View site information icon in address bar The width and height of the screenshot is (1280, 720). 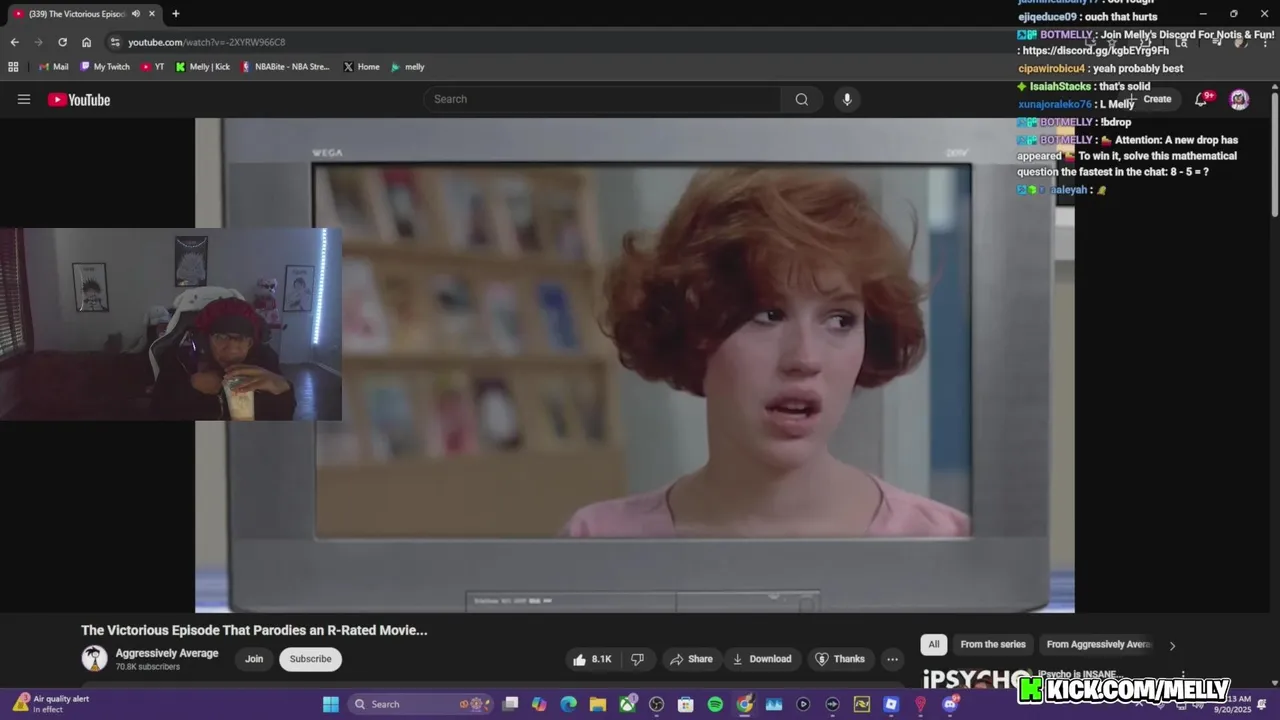(x=115, y=42)
